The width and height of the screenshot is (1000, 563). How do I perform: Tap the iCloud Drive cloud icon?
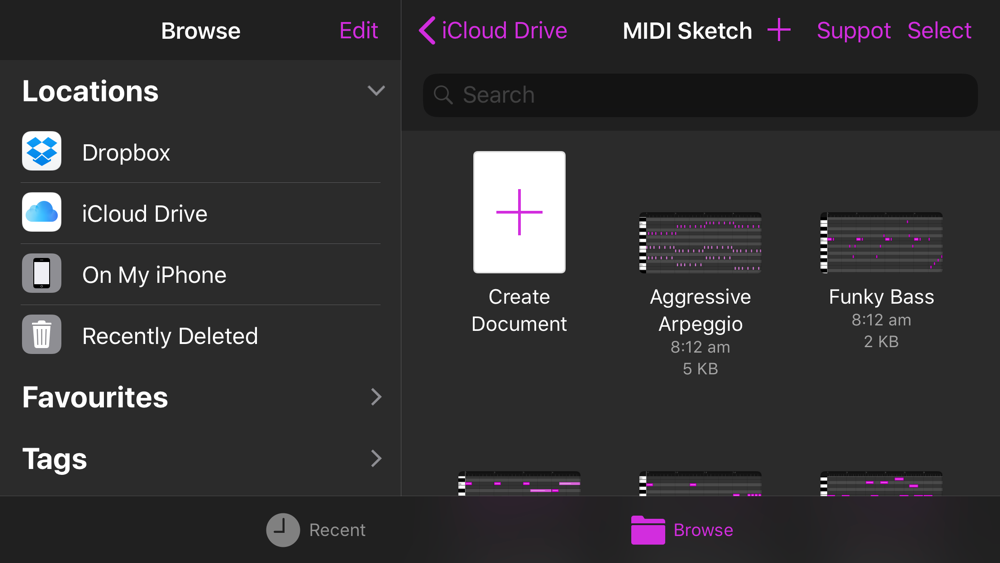coord(41,212)
